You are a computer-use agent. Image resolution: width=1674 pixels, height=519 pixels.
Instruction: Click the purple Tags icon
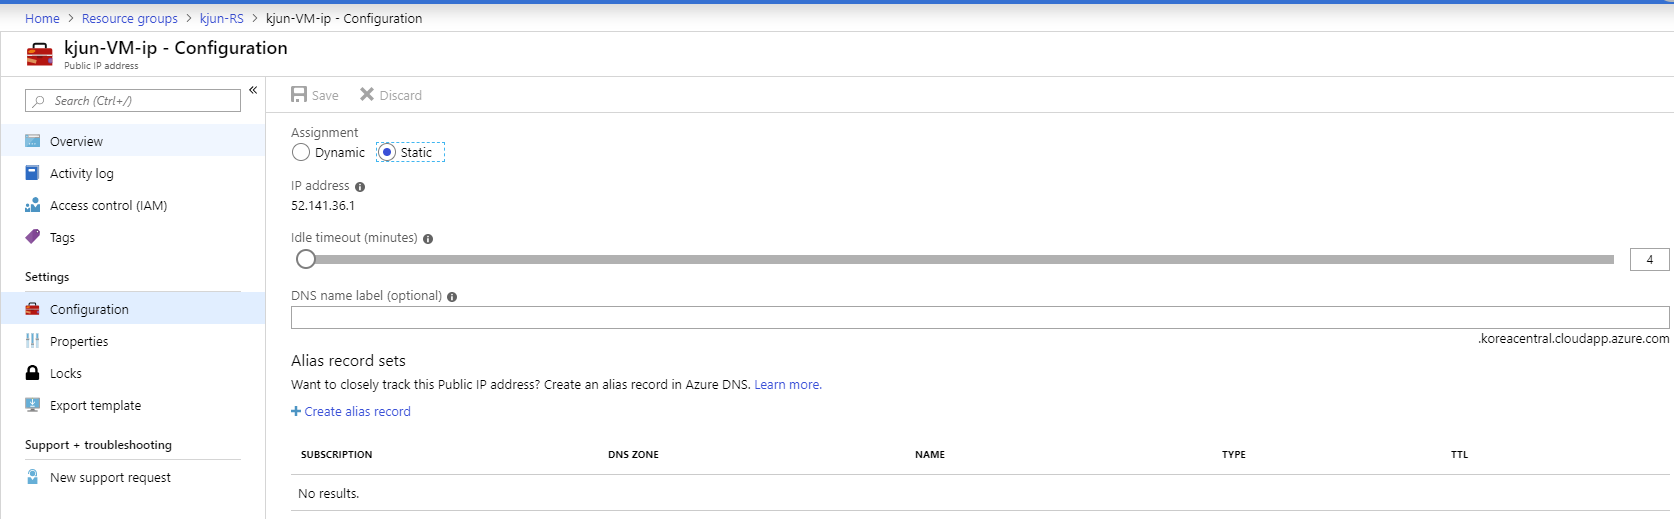32,237
